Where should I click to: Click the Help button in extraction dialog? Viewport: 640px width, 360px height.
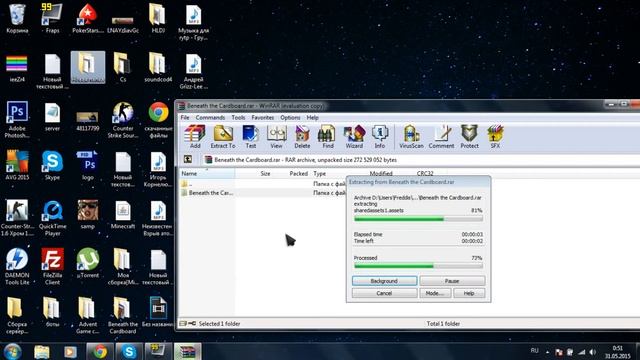point(469,293)
